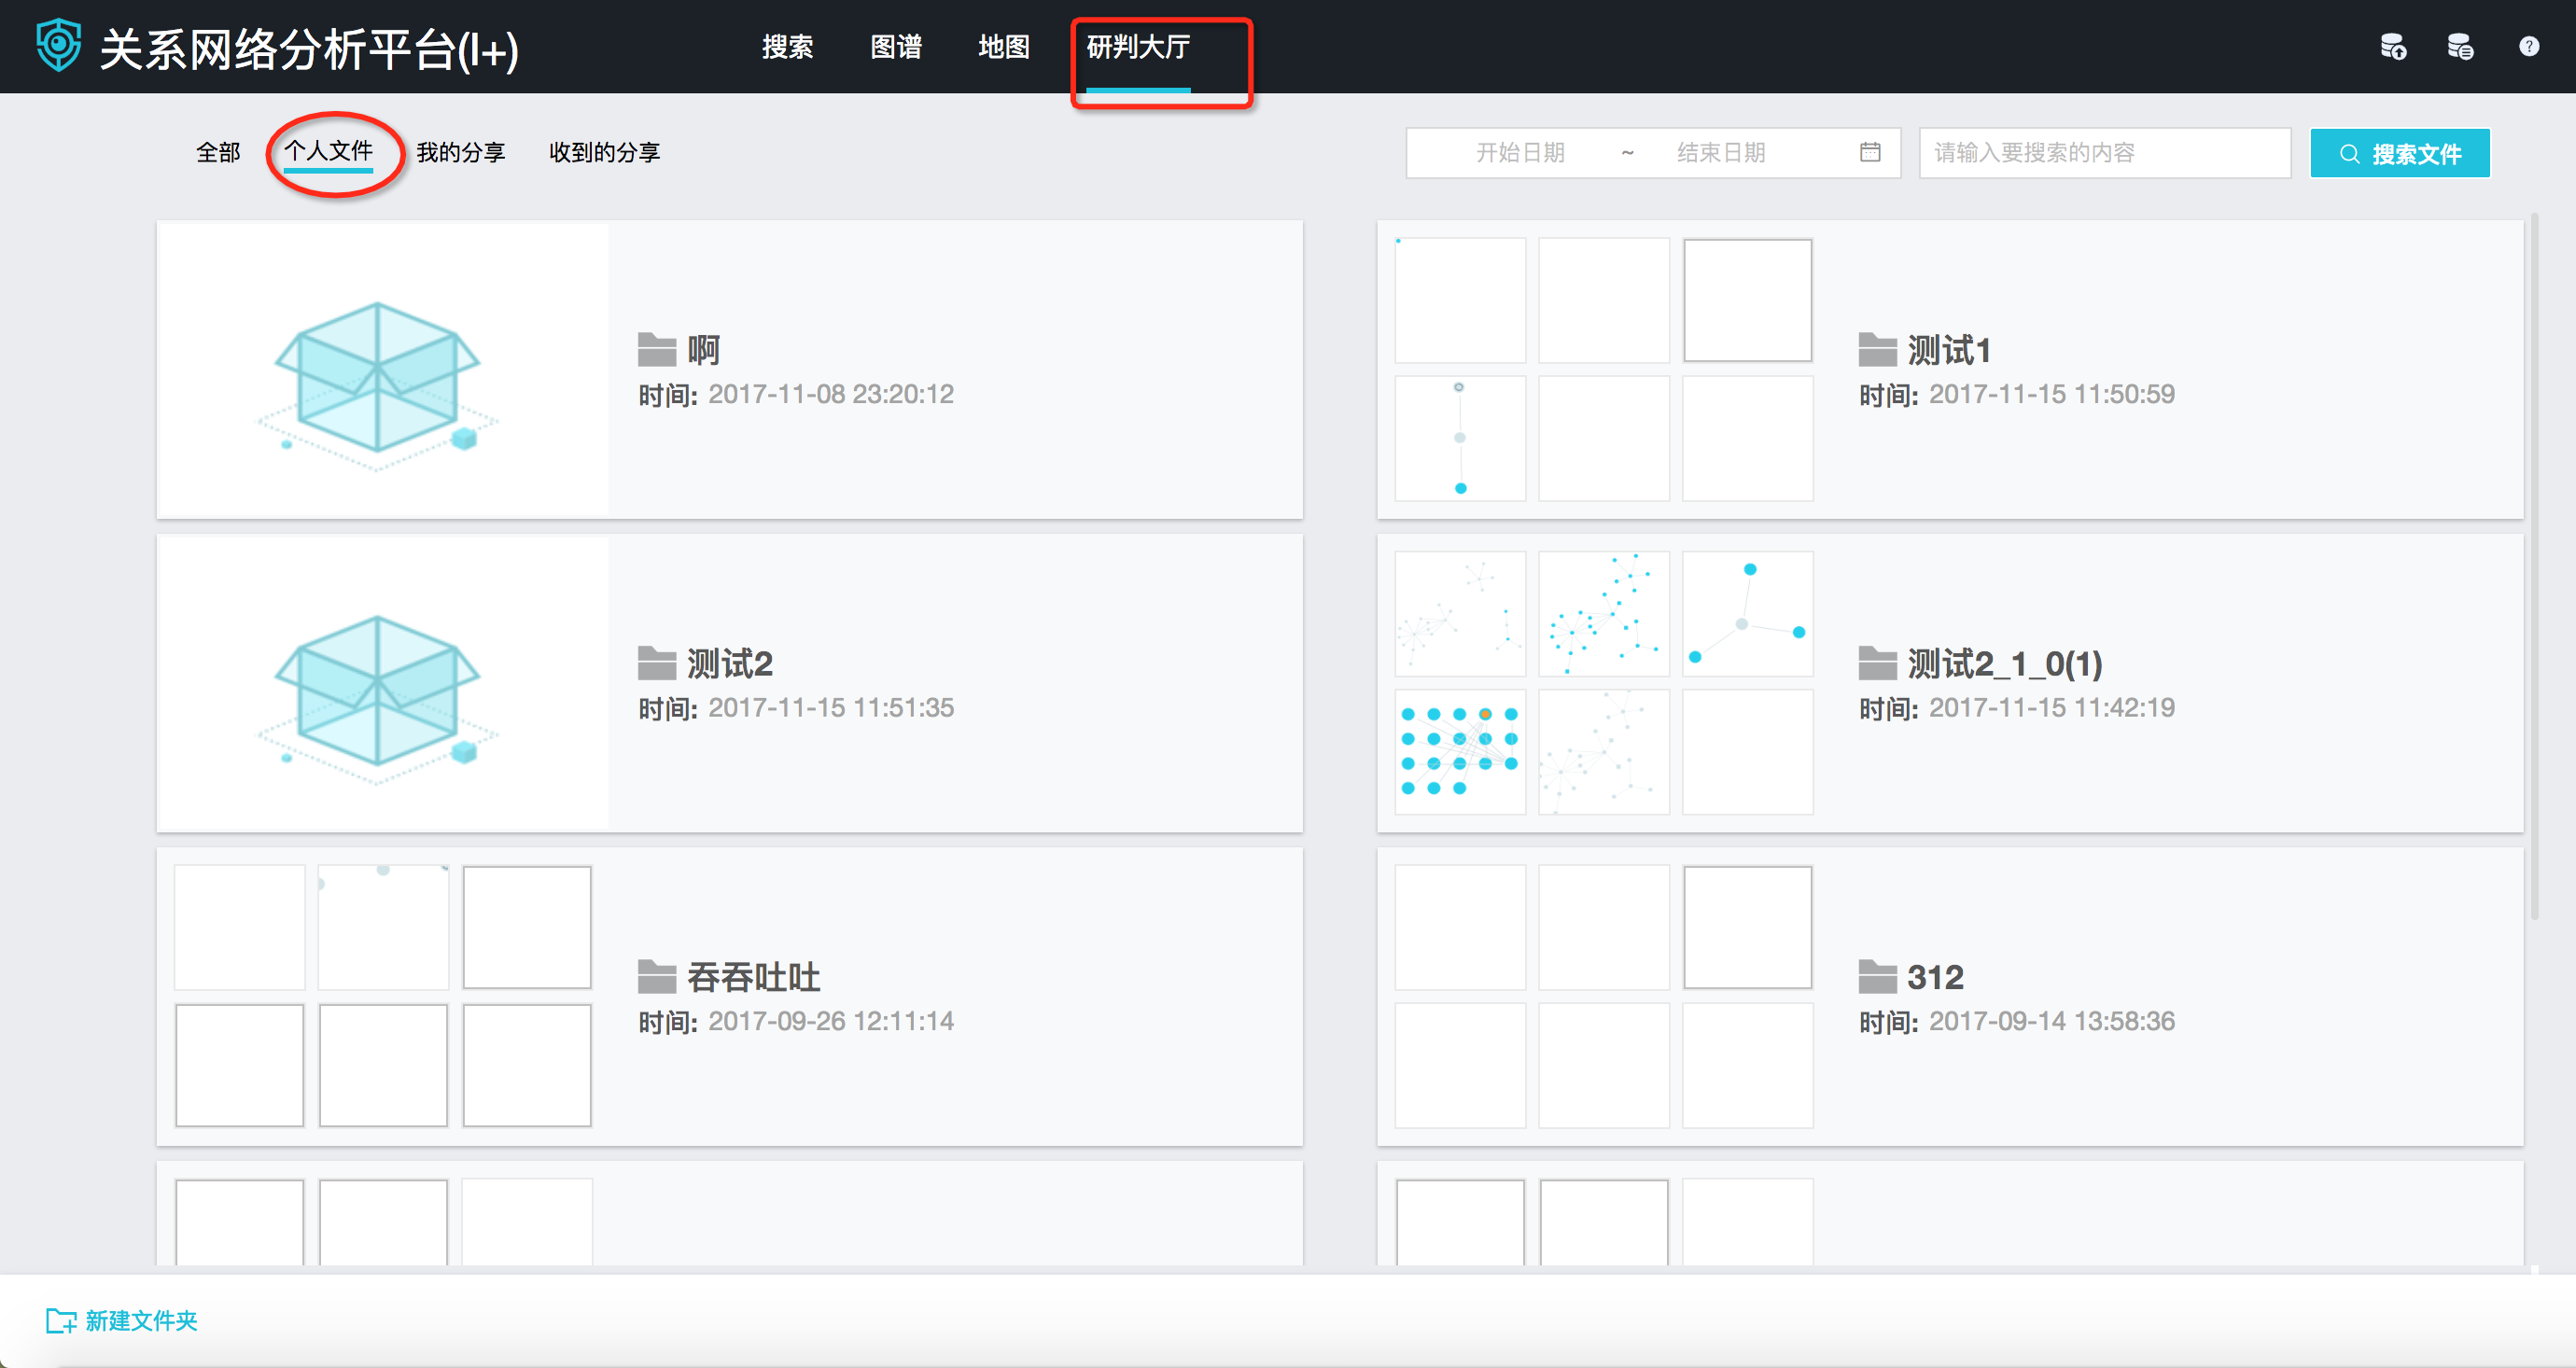Click the calendar icon in date range
2576x1368 pixels.
point(1870,152)
